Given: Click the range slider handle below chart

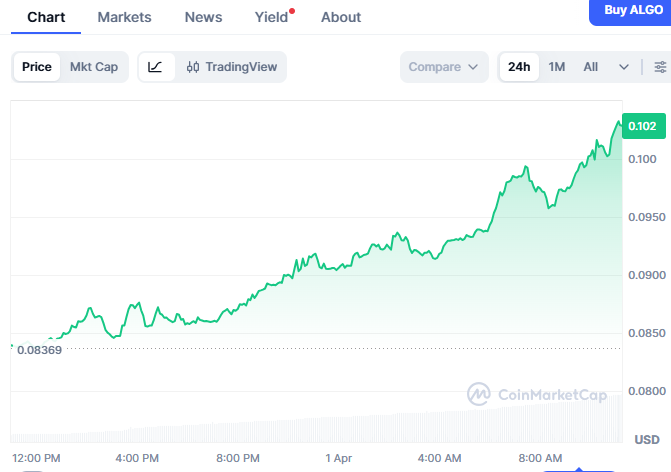Looking at the screenshot, I should pos(580,466).
